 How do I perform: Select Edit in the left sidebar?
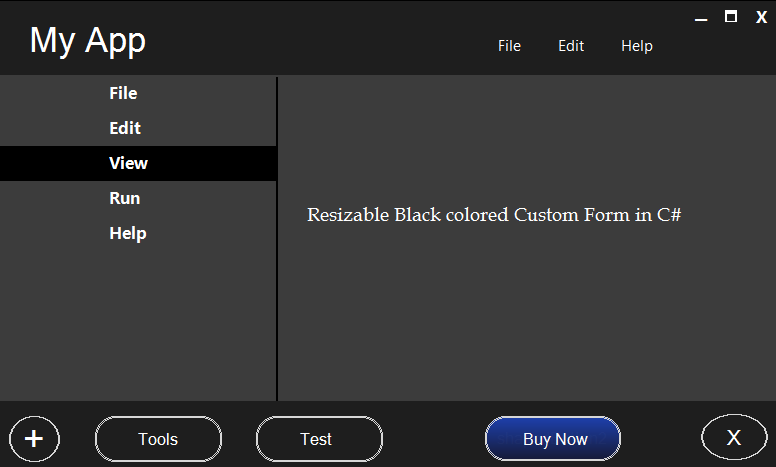(x=125, y=128)
